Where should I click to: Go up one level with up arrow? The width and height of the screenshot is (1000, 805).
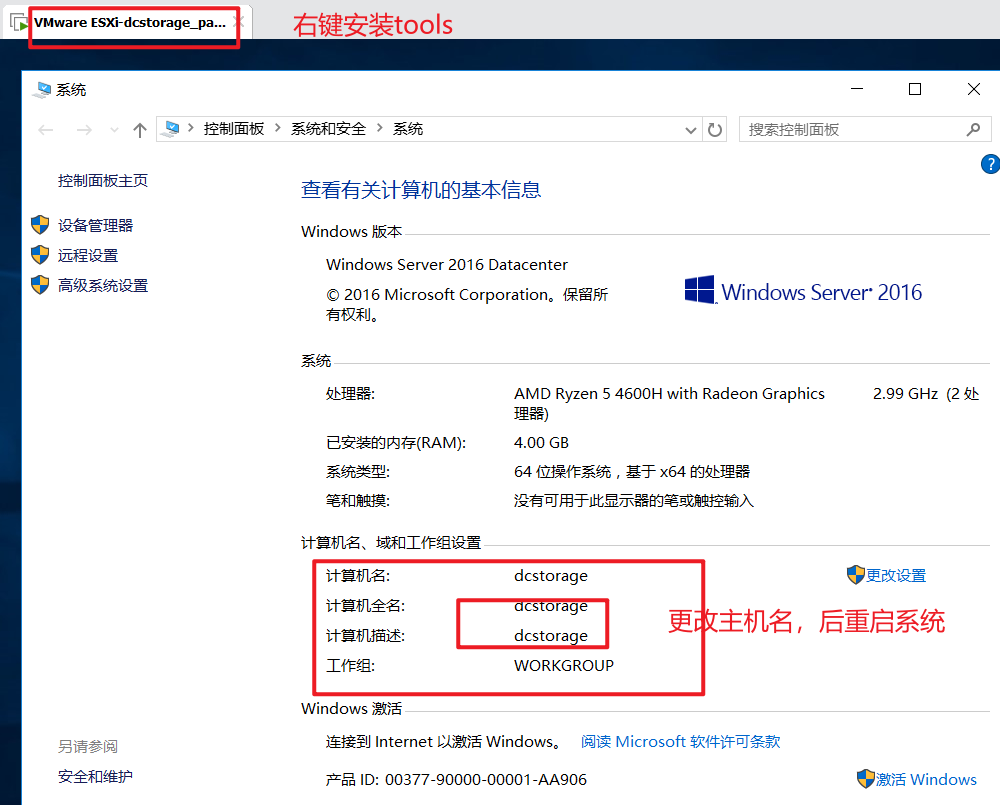[x=140, y=130]
